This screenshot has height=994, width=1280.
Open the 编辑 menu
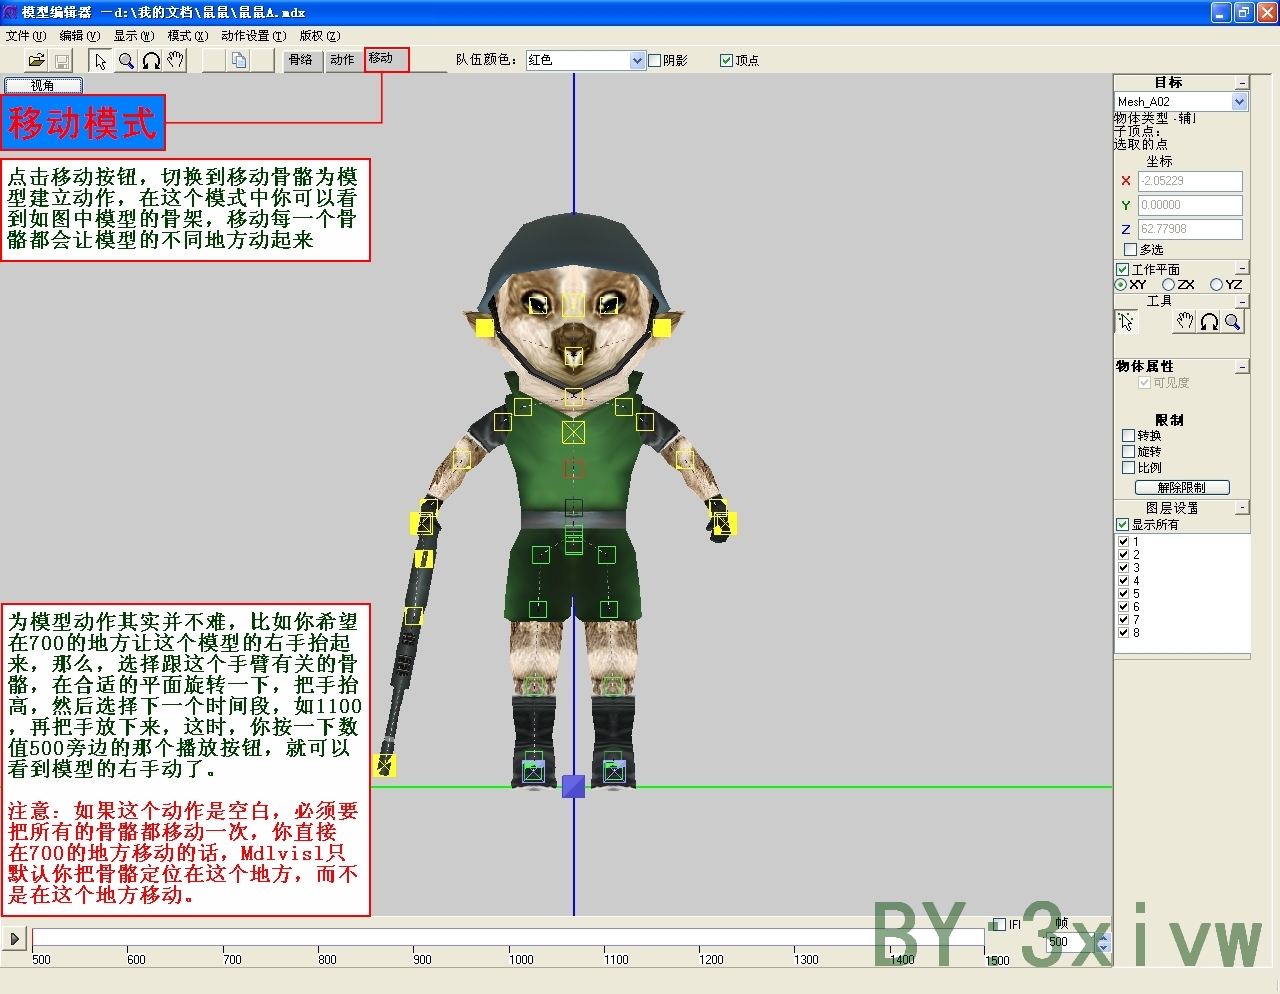tap(79, 36)
